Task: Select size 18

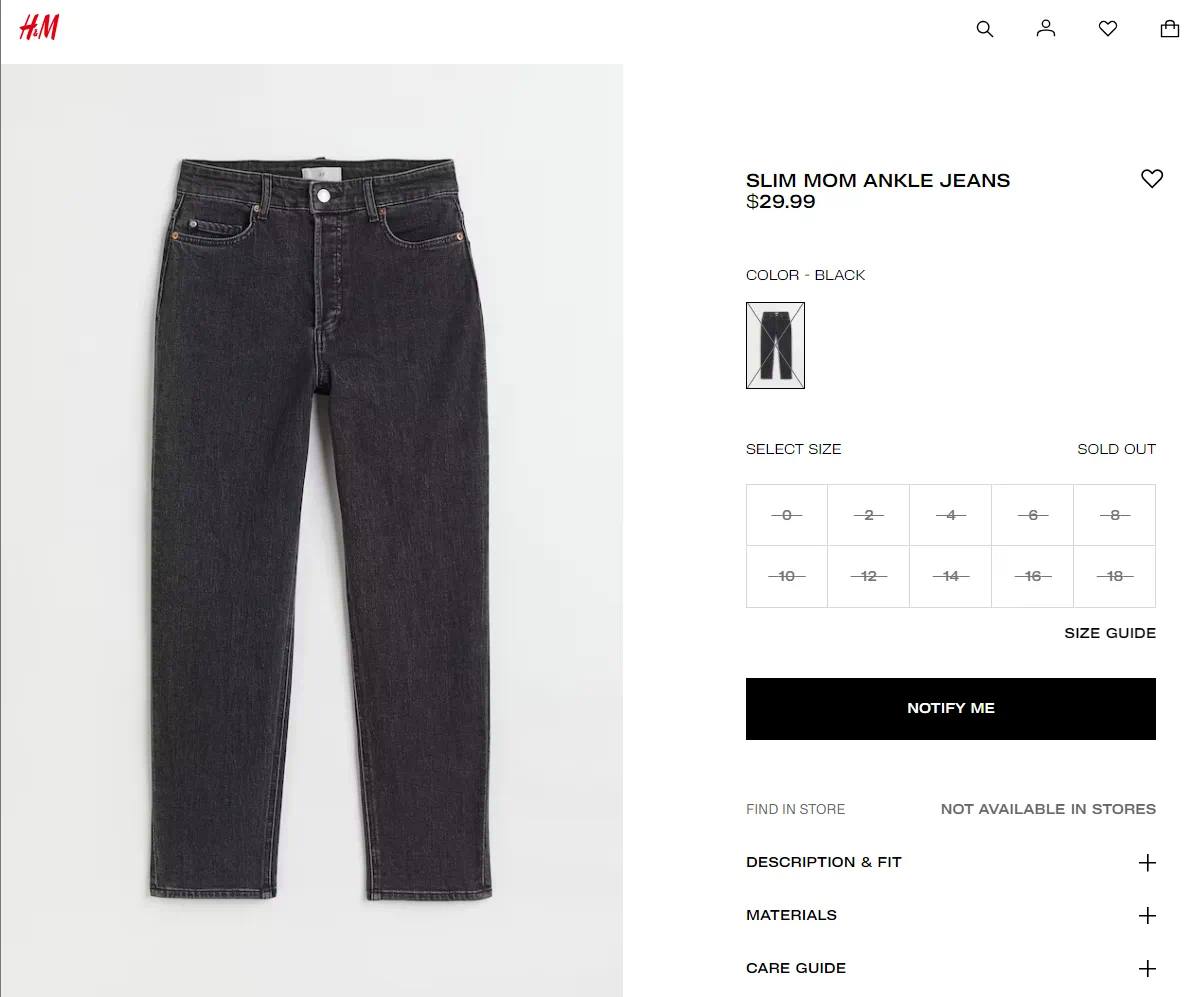Action: click(x=1115, y=576)
